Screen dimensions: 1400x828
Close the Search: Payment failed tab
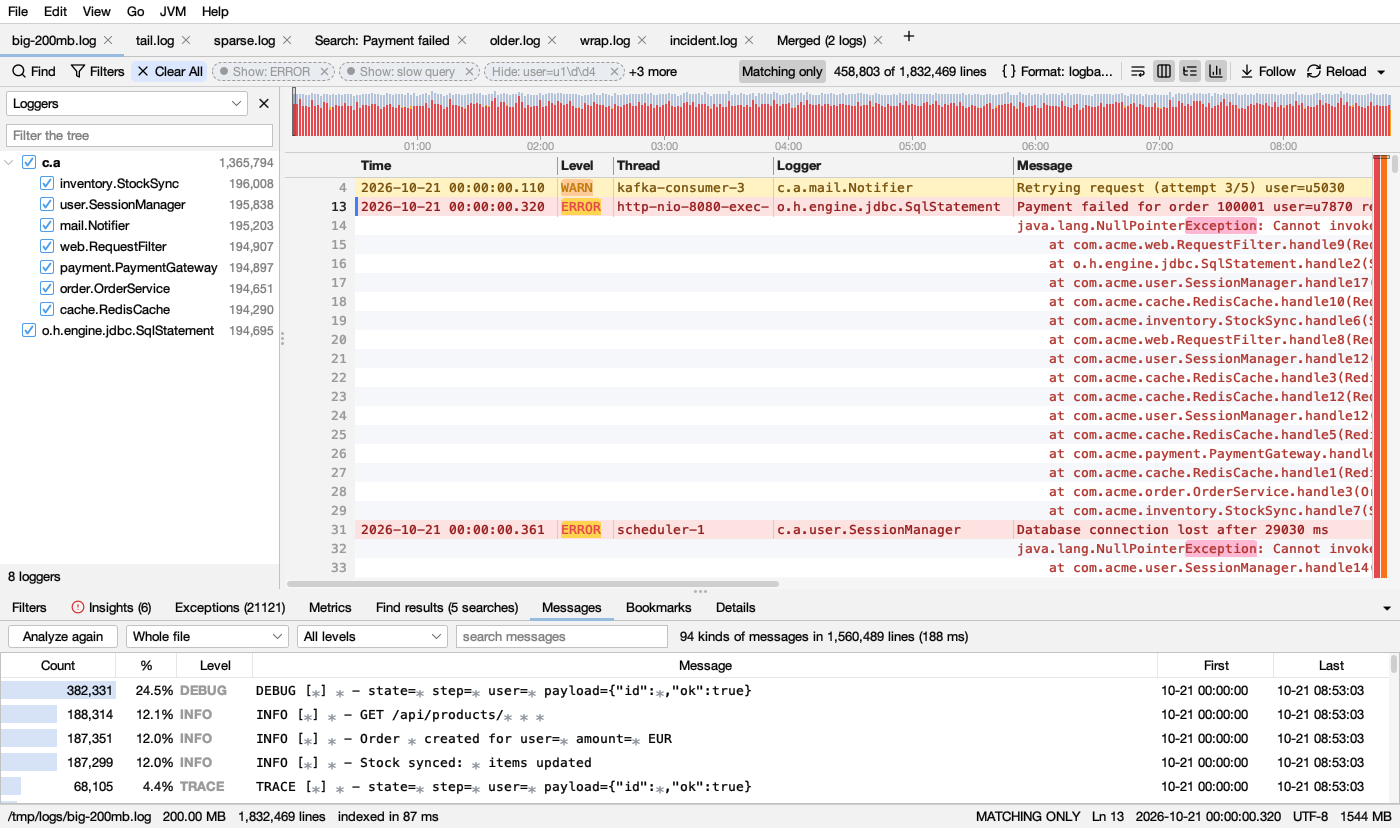pyautogui.click(x=461, y=40)
